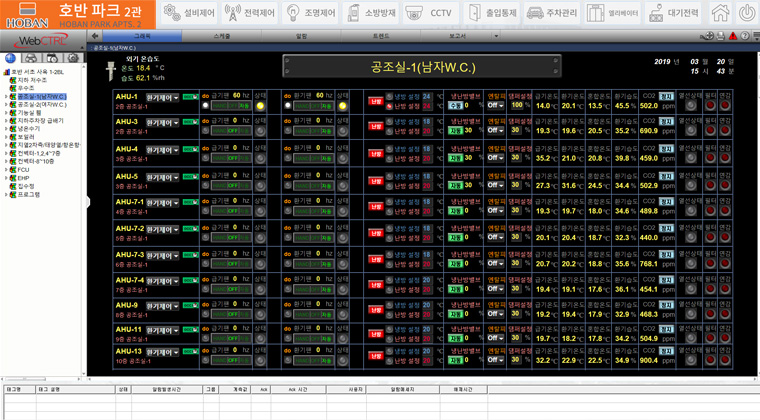
Task: Switch to the 그래픽 tab
Action: click(142, 36)
